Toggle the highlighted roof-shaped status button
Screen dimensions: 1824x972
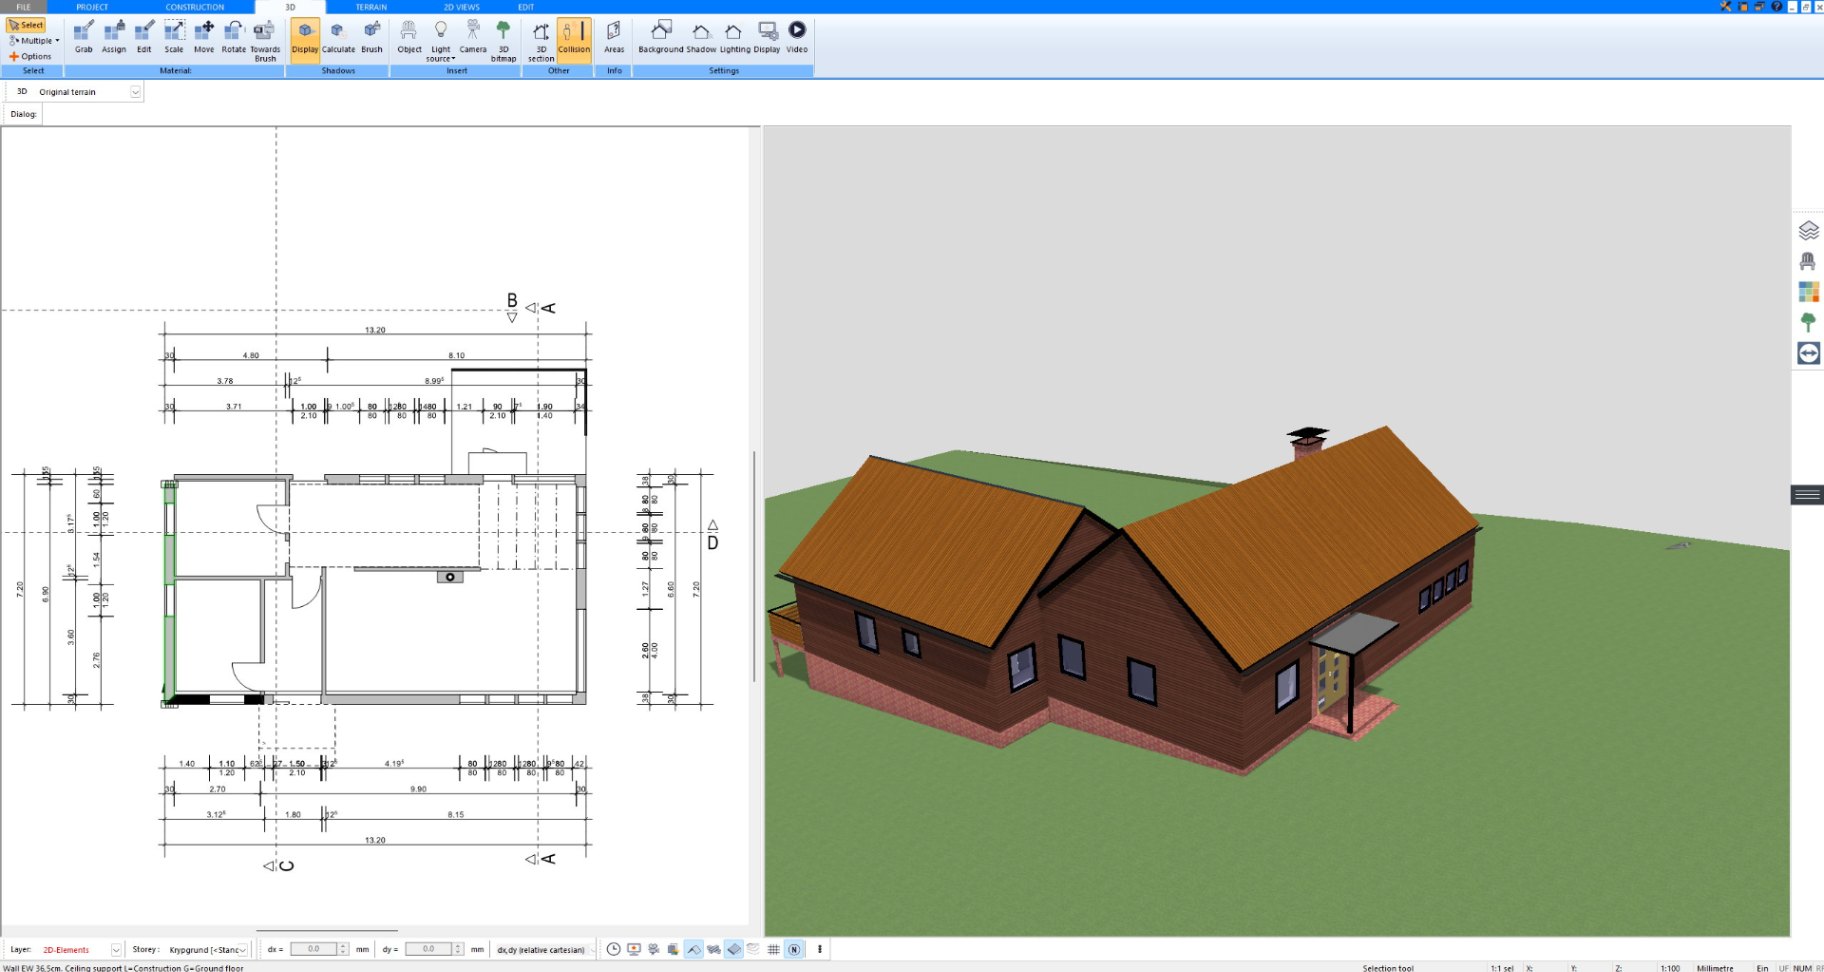pos(694,949)
